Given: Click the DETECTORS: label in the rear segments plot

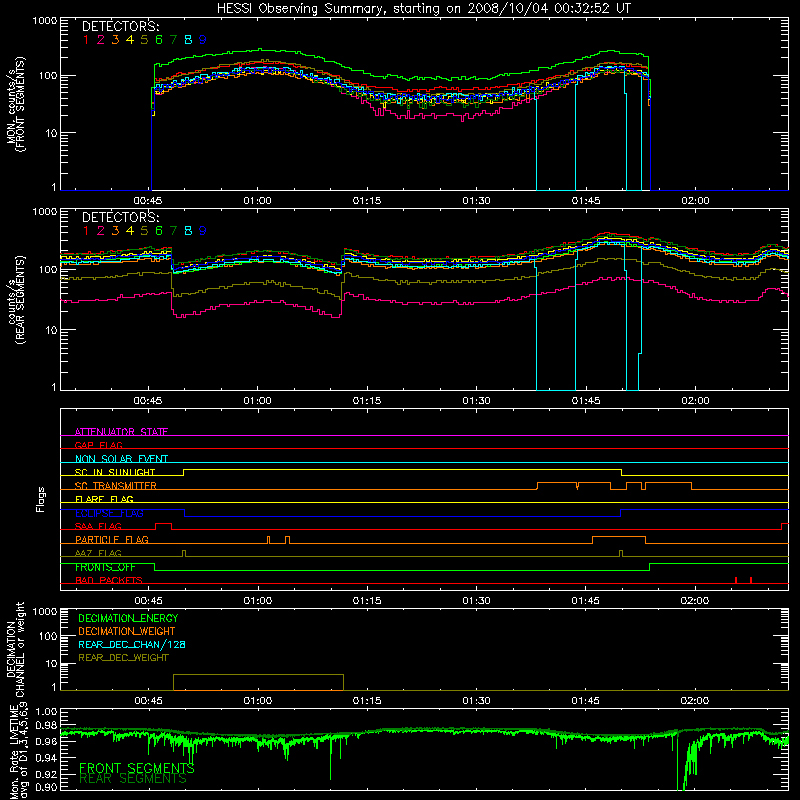Looking at the screenshot, I should 120,218.
